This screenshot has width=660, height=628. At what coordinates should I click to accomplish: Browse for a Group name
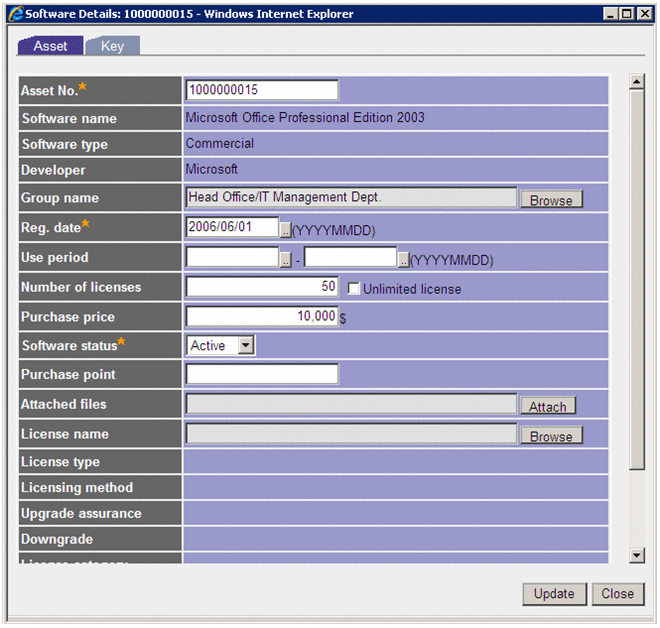(551, 200)
